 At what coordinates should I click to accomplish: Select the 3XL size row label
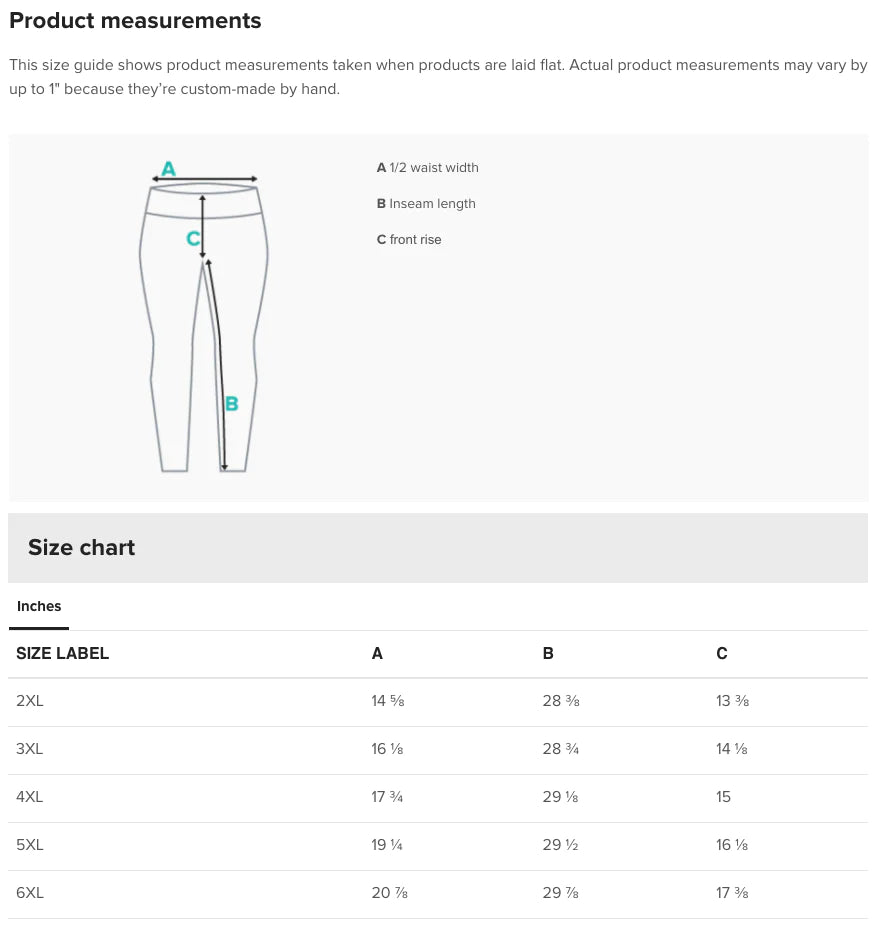[30, 749]
